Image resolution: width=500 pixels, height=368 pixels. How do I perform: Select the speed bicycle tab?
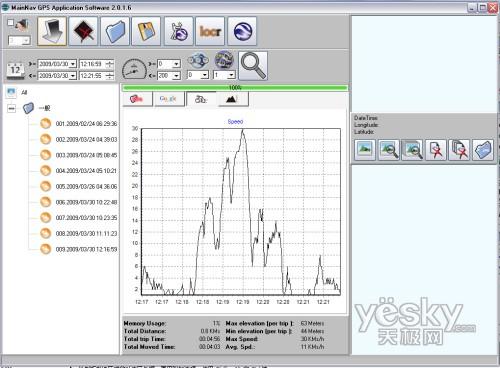[x=201, y=99]
